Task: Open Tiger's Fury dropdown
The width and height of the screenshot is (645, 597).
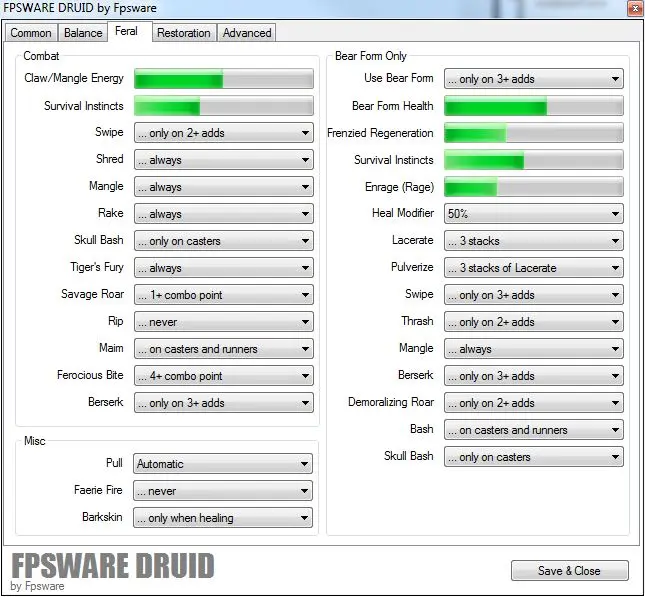Action: click(x=223, y=268)
